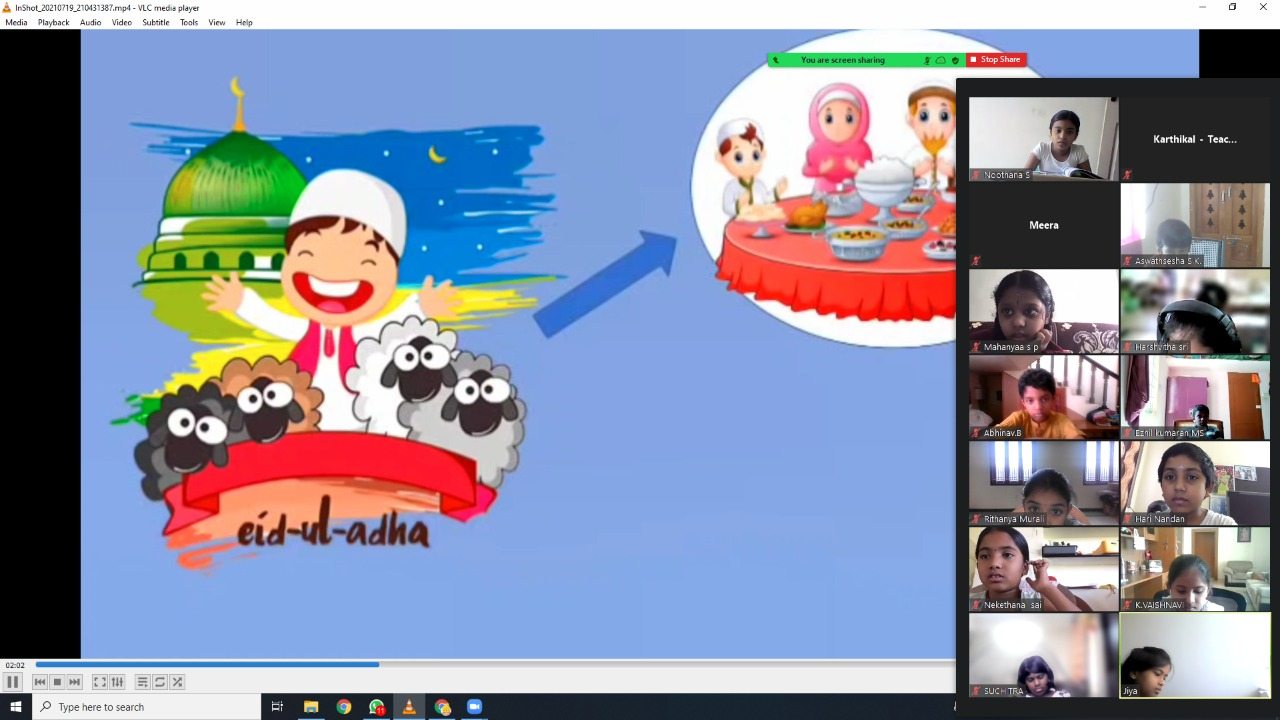1280x720 pixels.
Task: Skip to previous media in VLC
Action: point(40,682)
